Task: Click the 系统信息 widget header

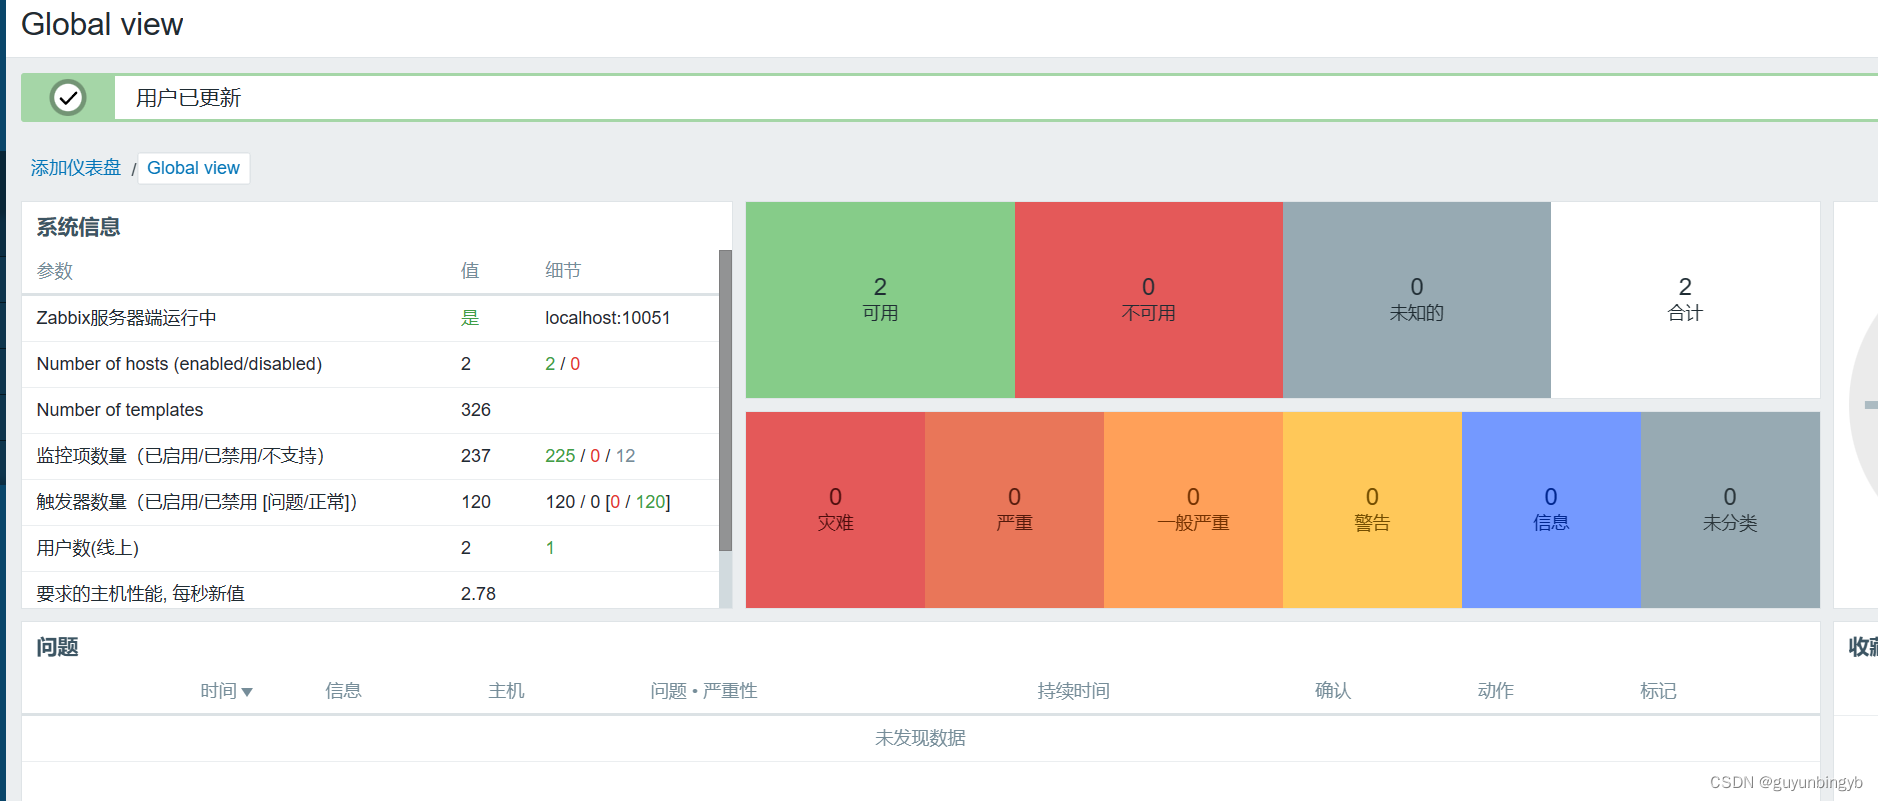Action: (x=79, y=227)
